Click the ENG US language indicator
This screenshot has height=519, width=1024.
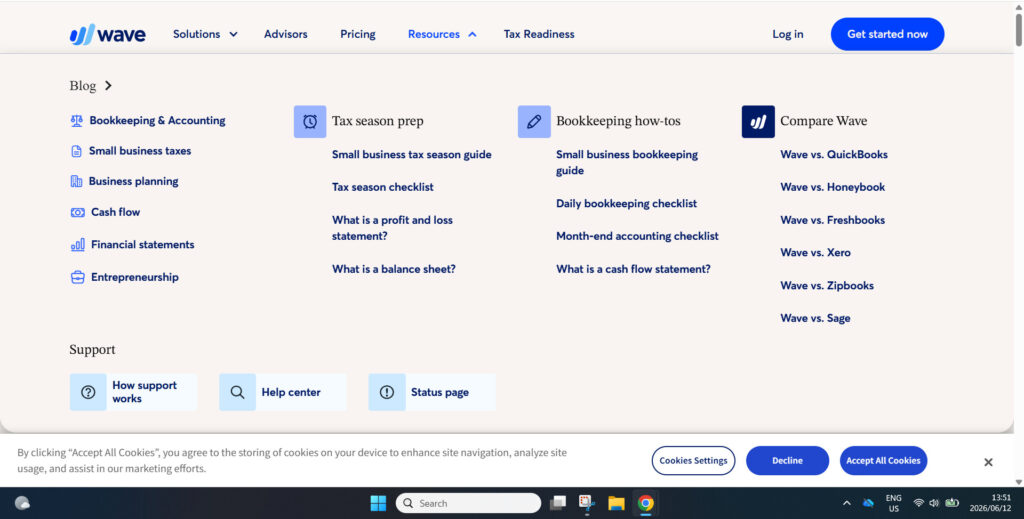point(893,503)
